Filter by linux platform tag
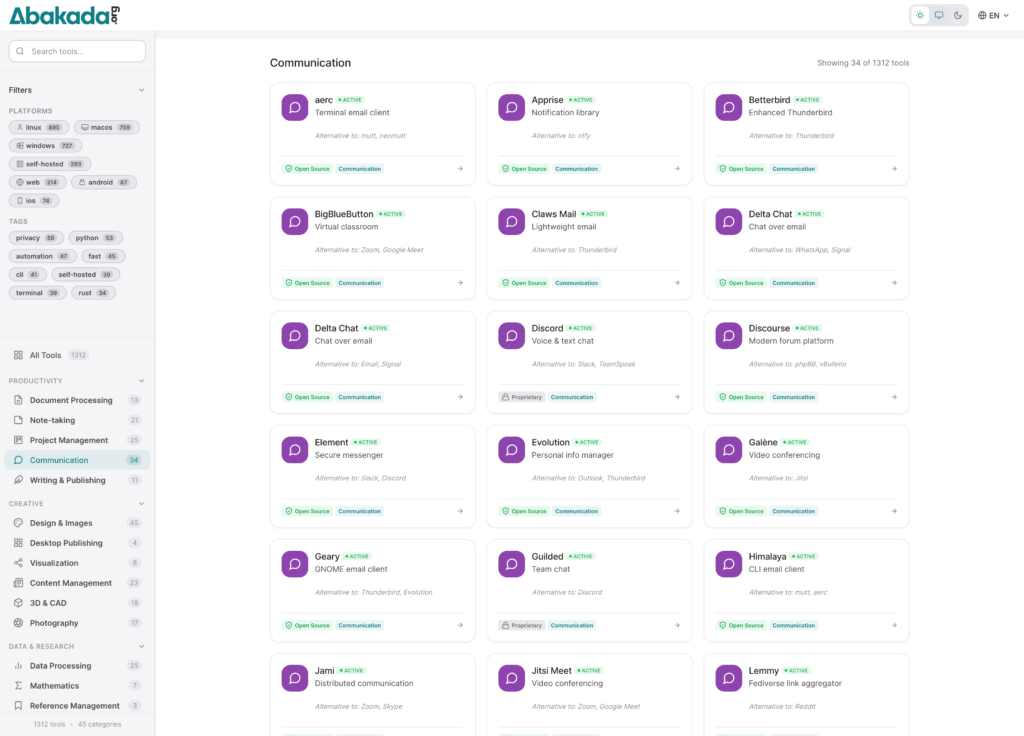Viewport: 1024px width, 736px height. [x=39, y=128]
